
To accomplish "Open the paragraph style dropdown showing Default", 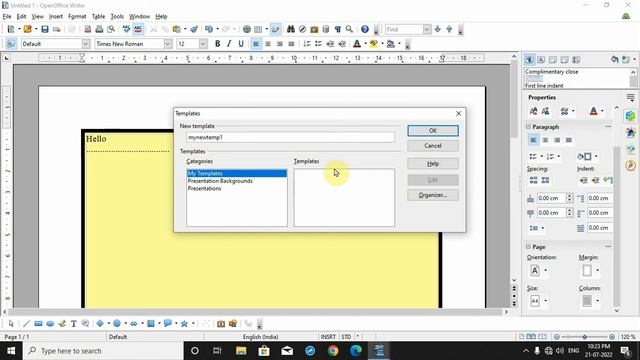I will coord(86,44).
